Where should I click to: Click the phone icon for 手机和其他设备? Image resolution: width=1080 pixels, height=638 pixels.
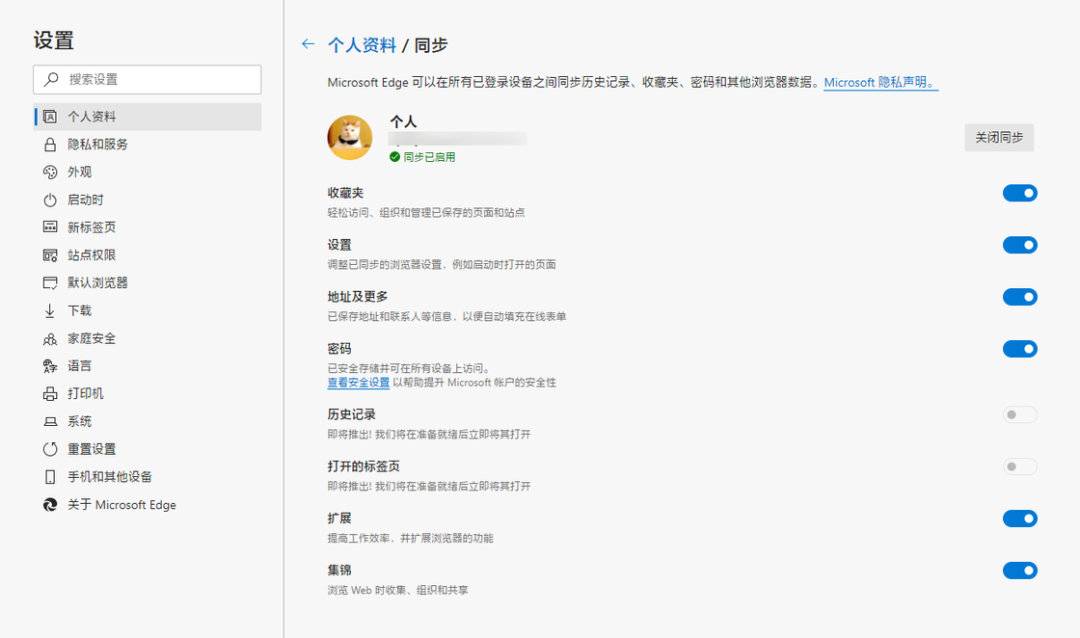(x=50, y=477)
